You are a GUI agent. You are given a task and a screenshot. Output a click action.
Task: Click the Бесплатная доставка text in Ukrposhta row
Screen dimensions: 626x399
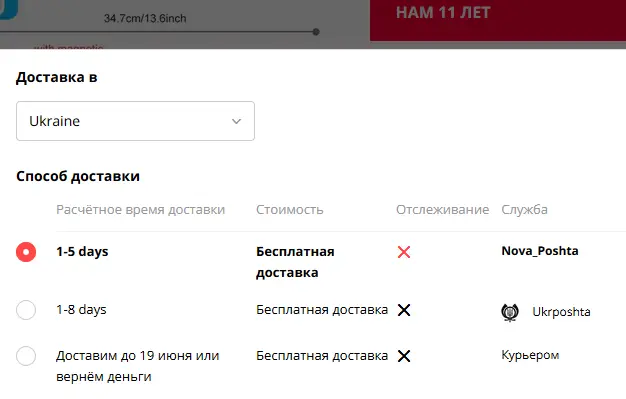pyautogui.click(x=322, y=310)
